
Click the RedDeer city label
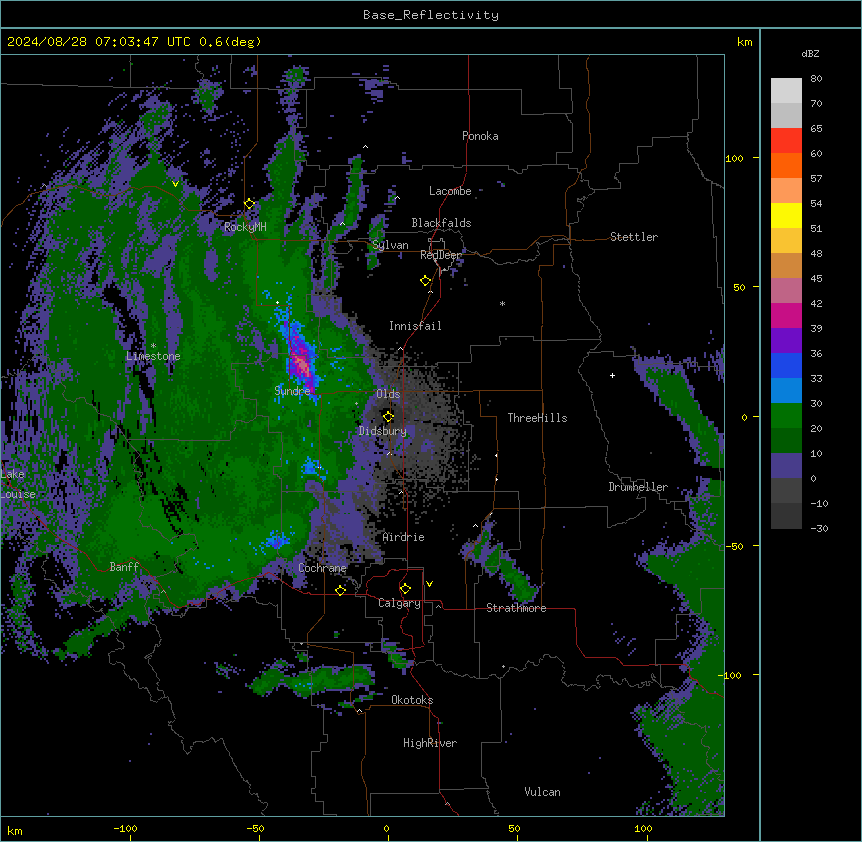pyautogui.click(x=441, y=255)
